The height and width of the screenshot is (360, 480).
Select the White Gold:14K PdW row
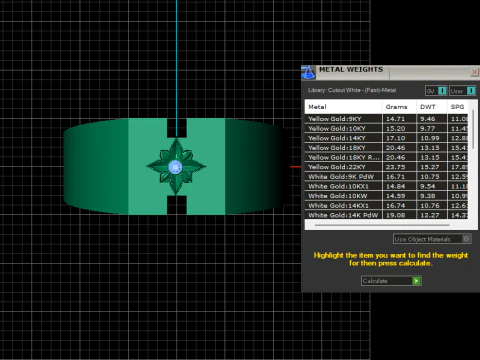386,215
